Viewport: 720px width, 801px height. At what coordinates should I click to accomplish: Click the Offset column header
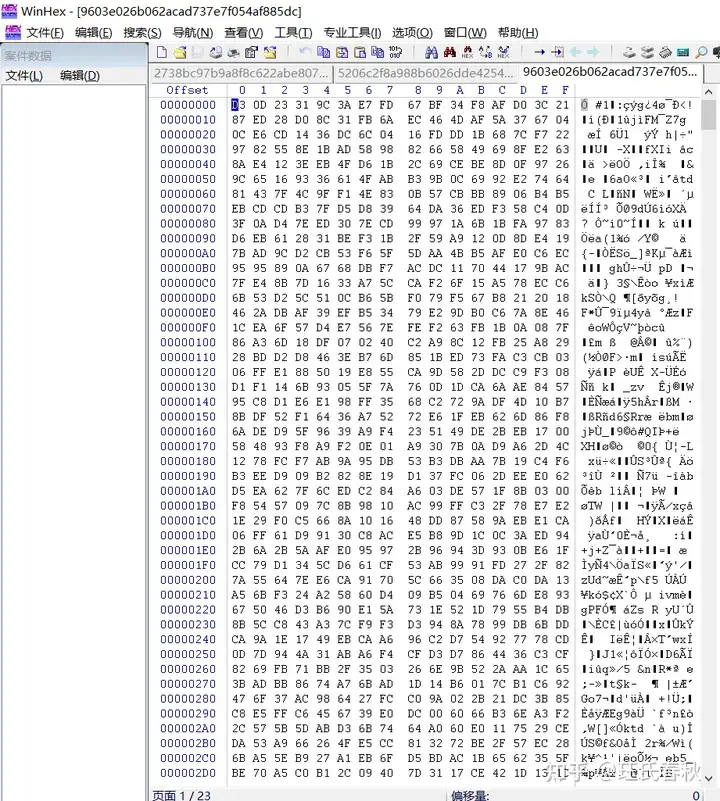point(187,90)
